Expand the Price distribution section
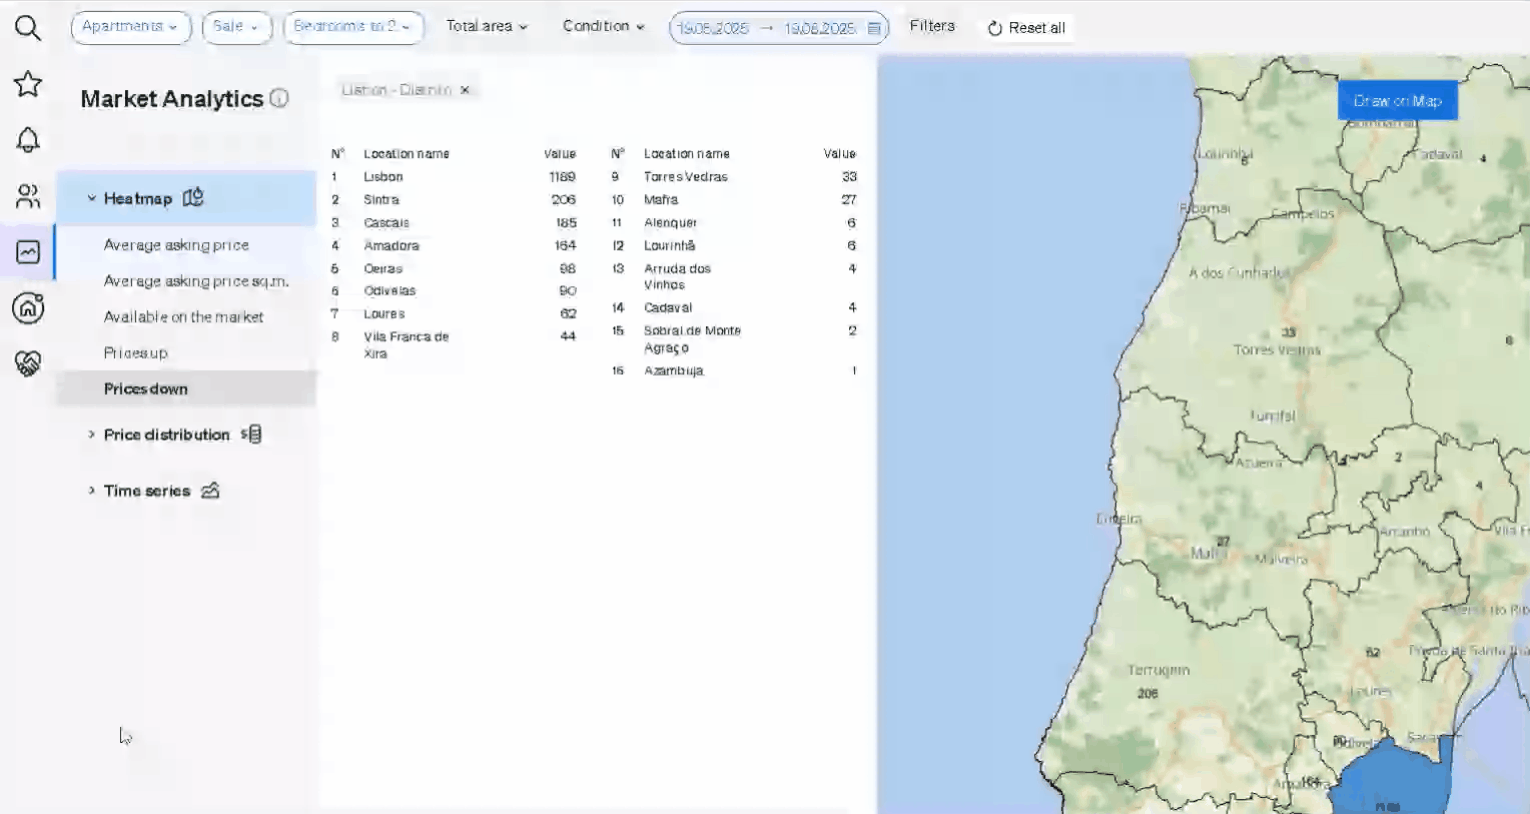This screenshot has height=814, width=1530. coord(166,435)
